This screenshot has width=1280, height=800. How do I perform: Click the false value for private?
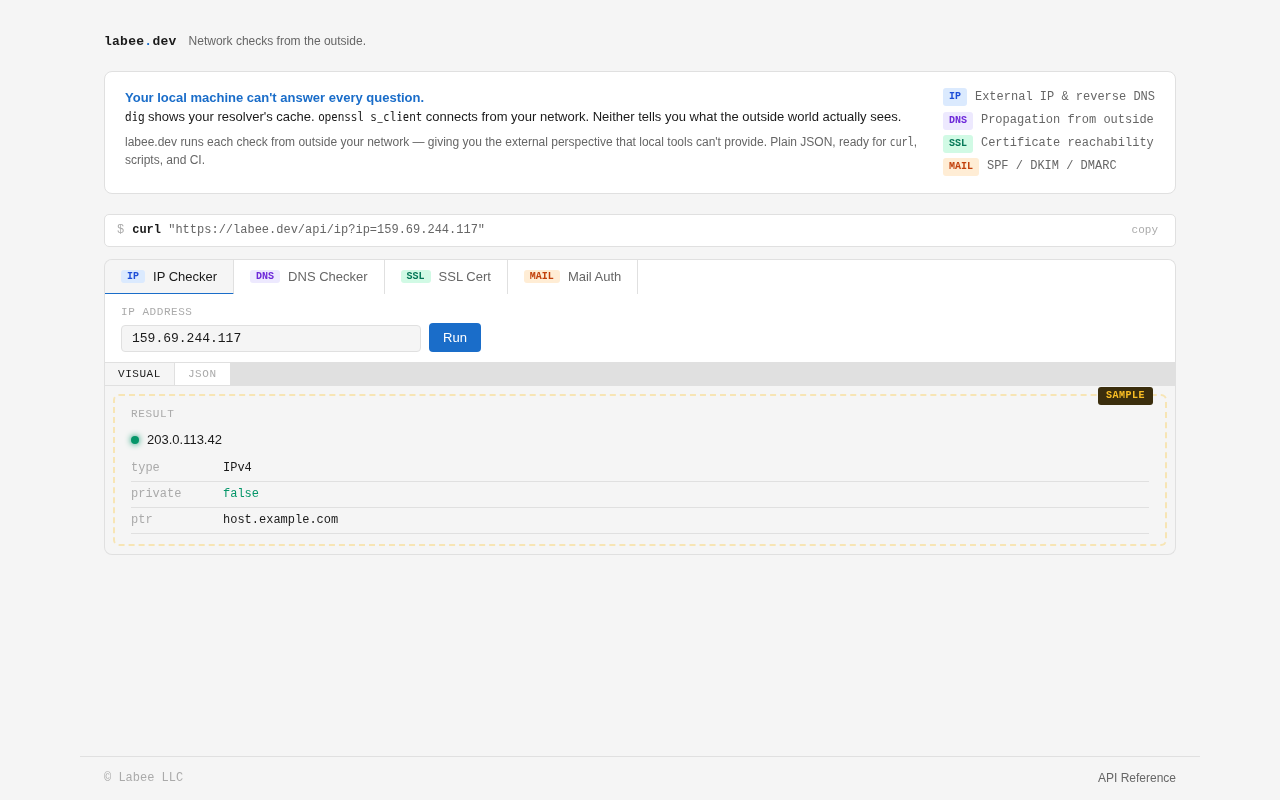(241, 494)
